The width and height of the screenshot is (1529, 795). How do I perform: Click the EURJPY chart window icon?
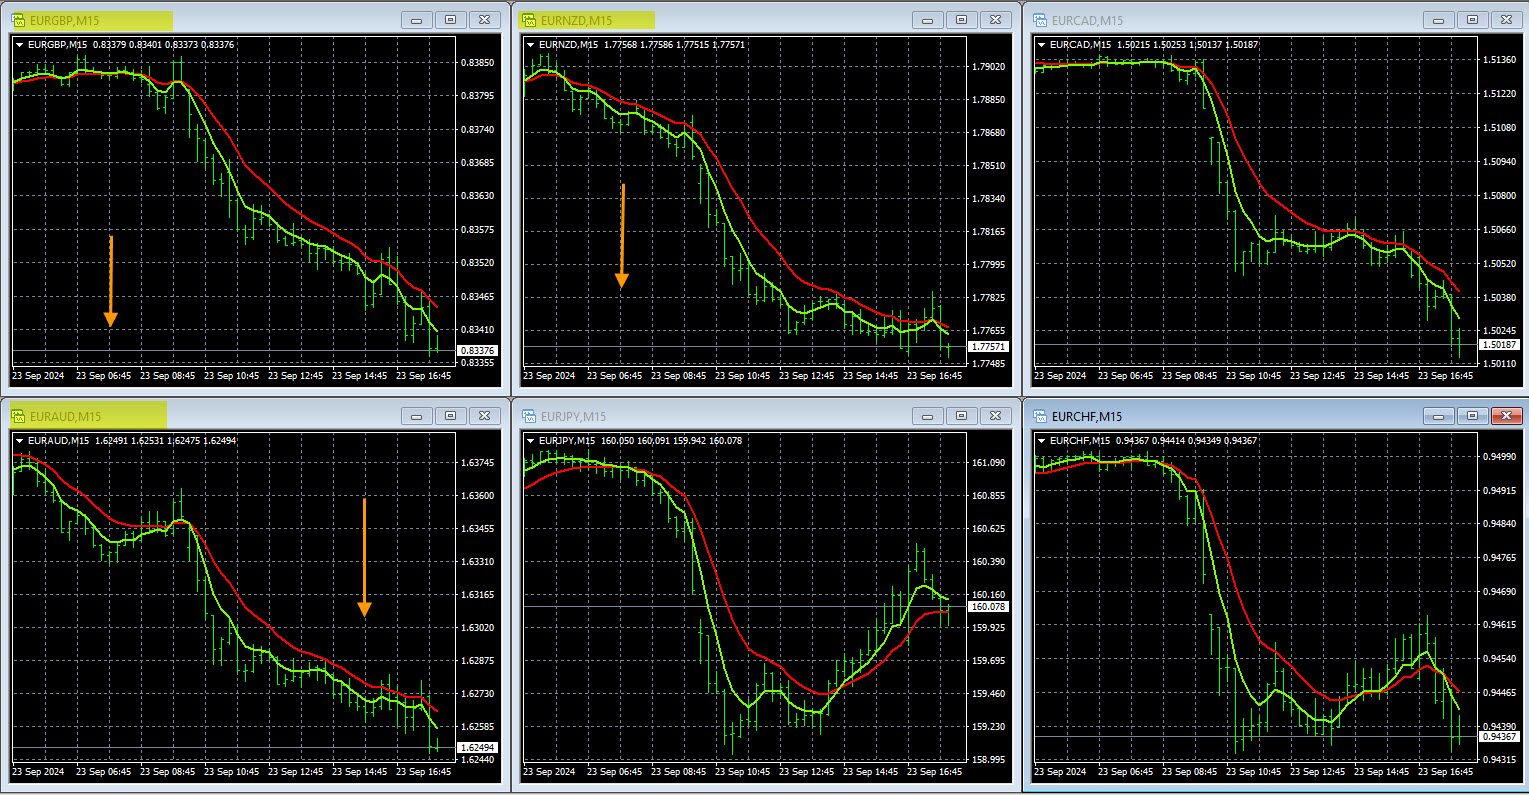529,416
